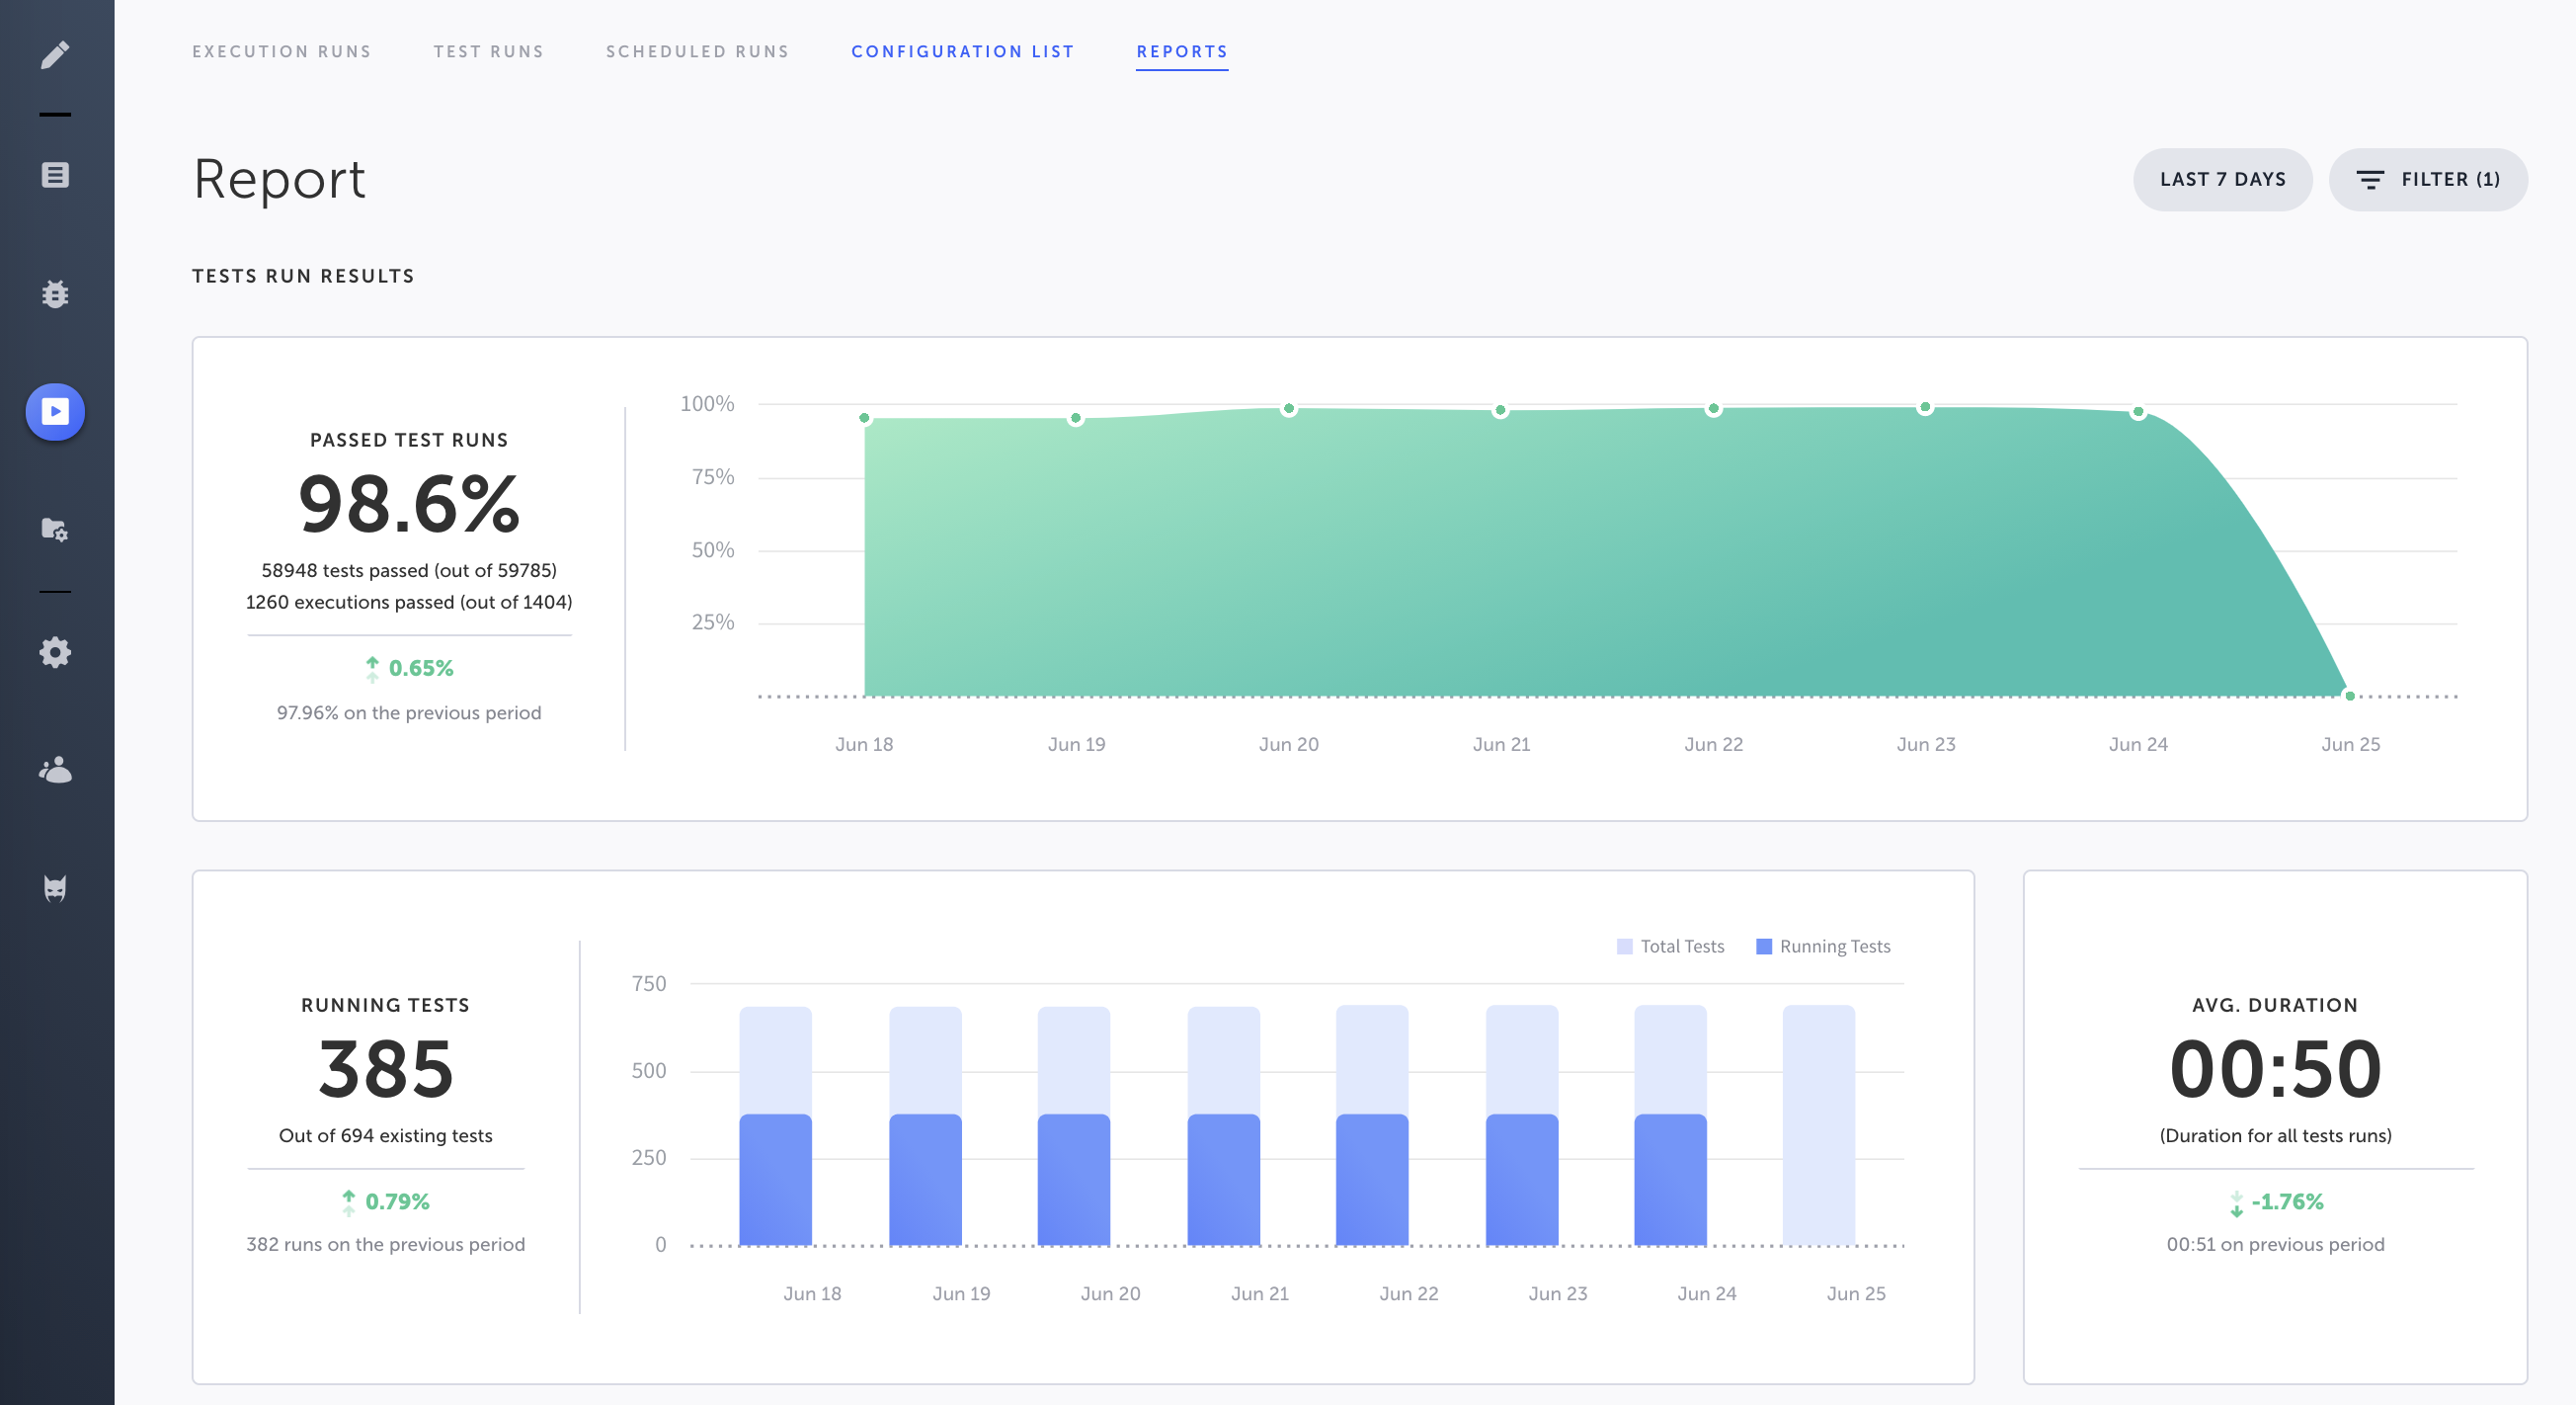This screenshot has height=1405, width=2576.
Task: Open the gear settings icon in sidebar
Action: point(55,652)
